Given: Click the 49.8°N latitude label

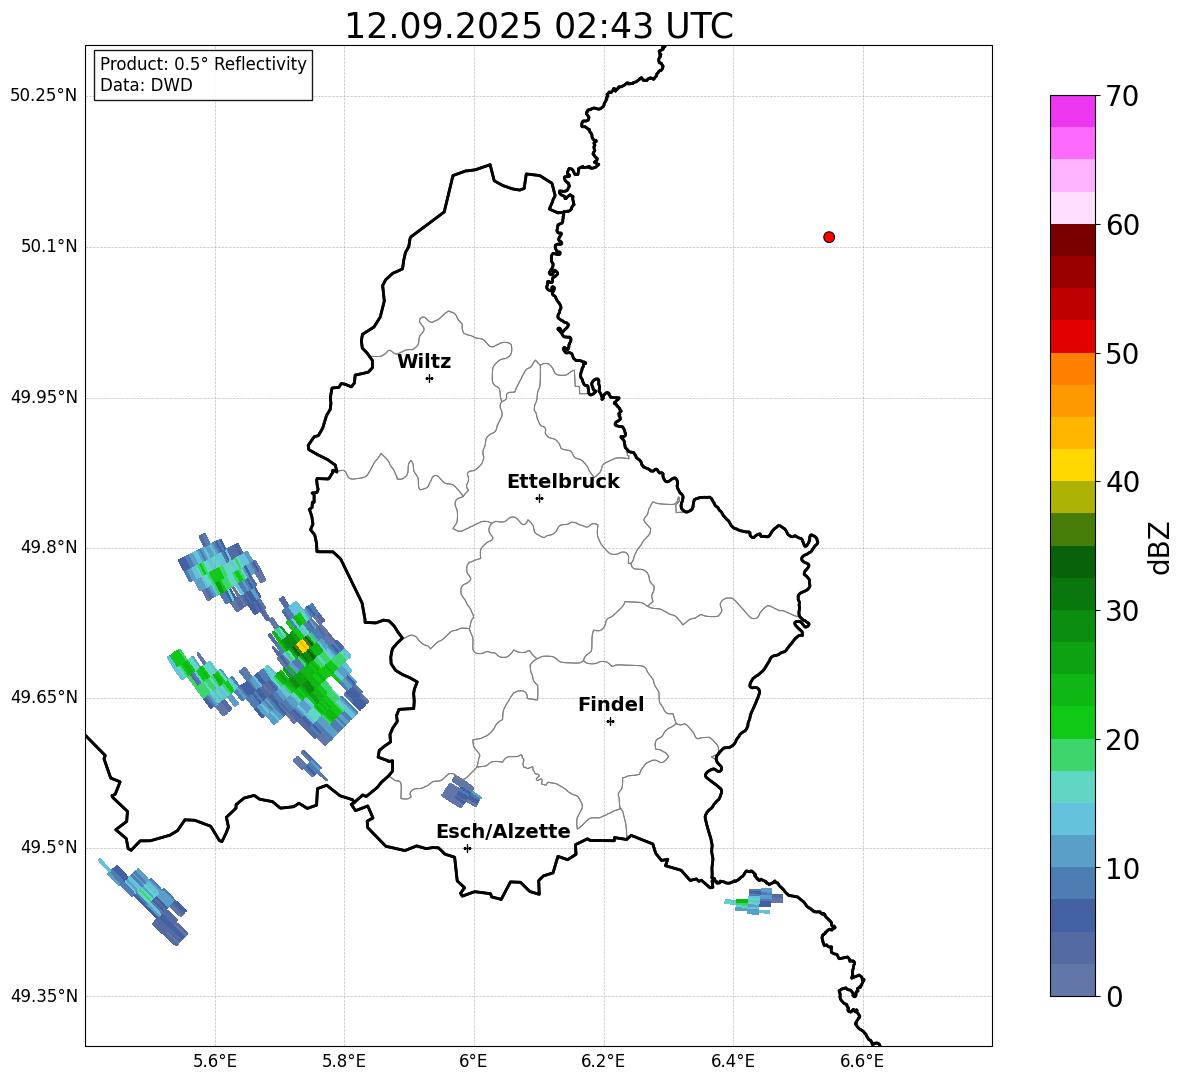Looking at the screenshot, I should click(50, 547).
